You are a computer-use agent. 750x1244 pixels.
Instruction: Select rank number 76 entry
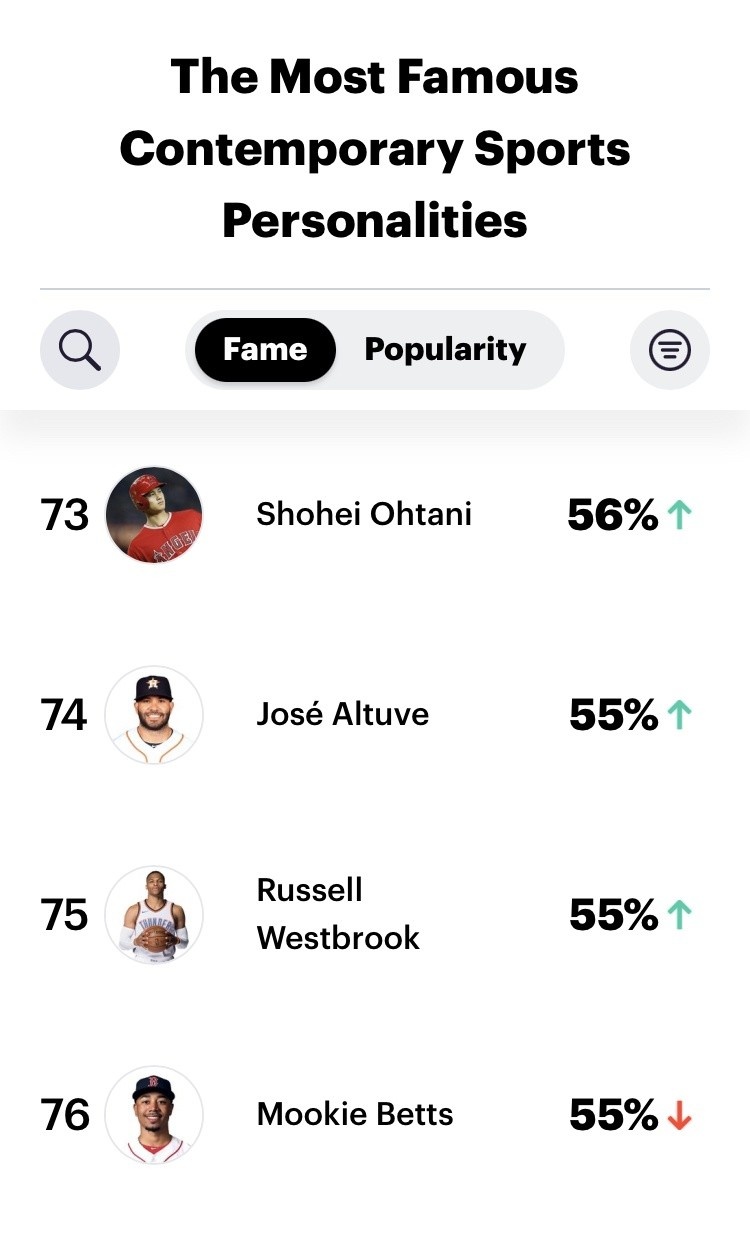pos(65,1115)
